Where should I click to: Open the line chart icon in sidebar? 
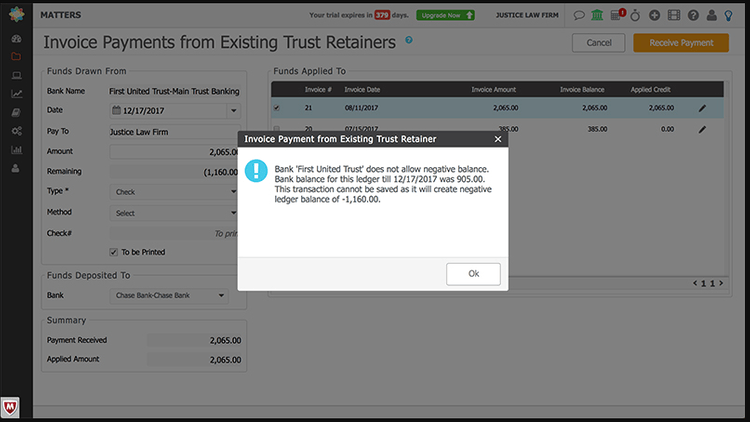tap(16, 94)
